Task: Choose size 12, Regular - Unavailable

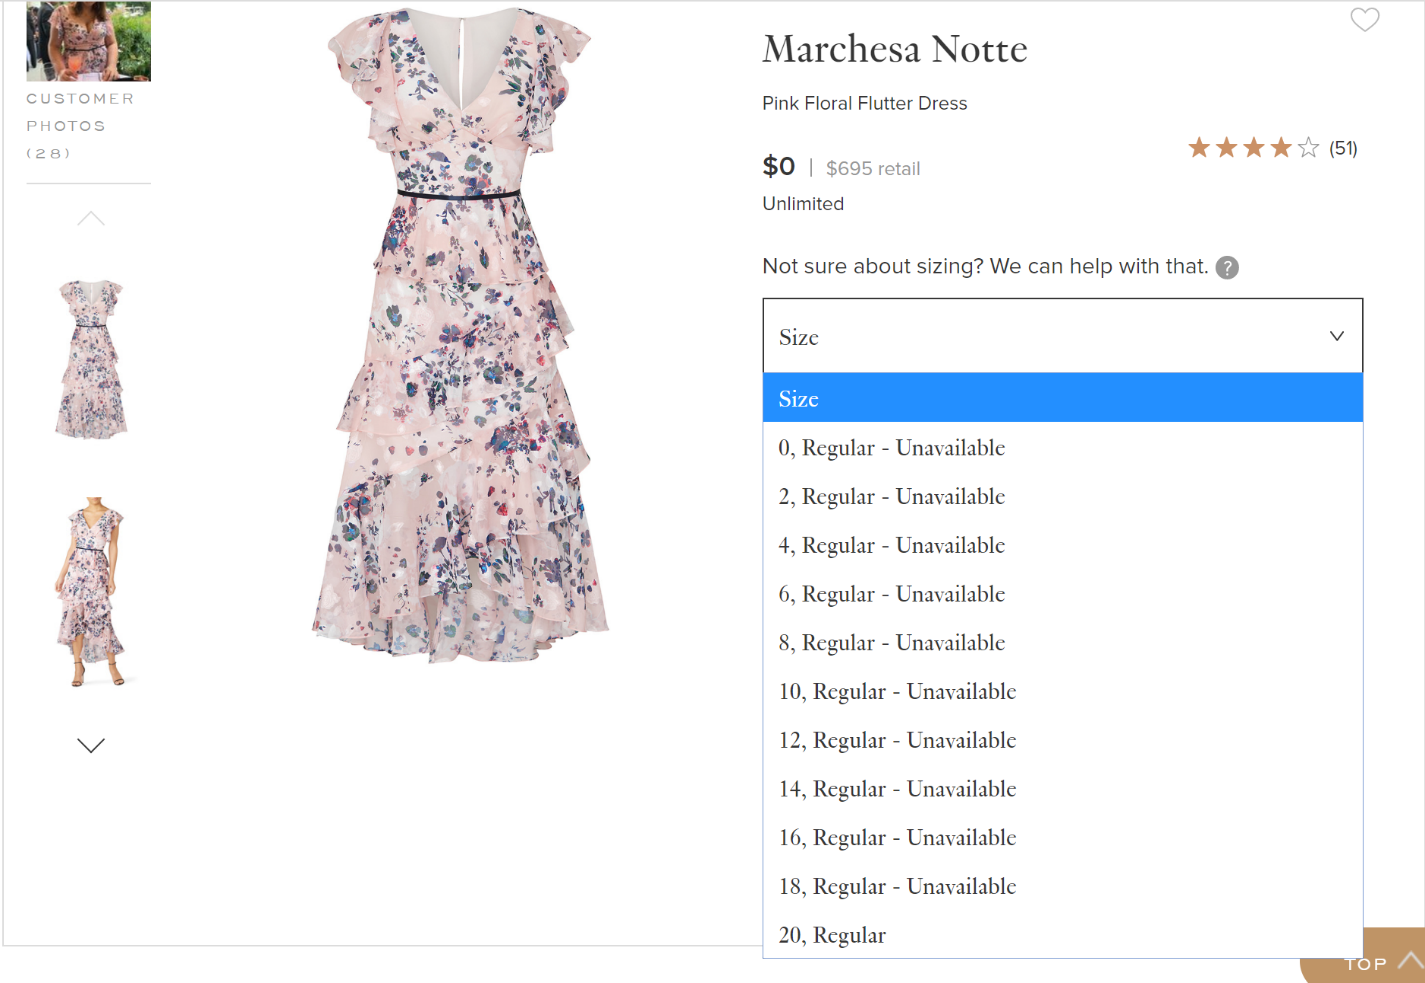Action: (x=1062, y=740)
